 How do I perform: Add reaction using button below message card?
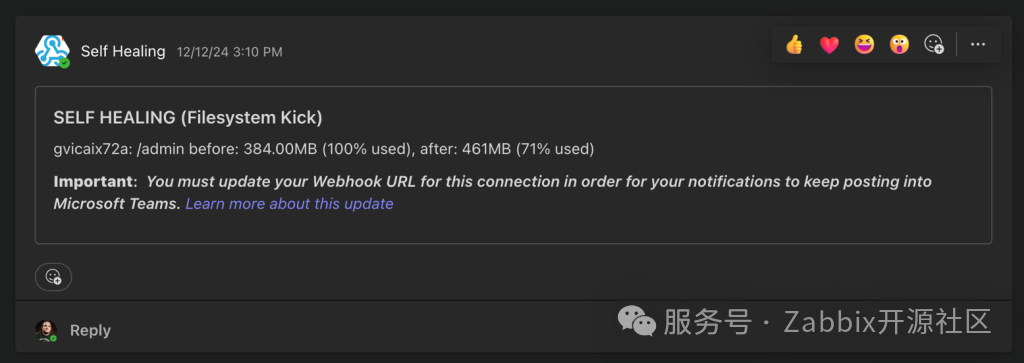(54, 277)
